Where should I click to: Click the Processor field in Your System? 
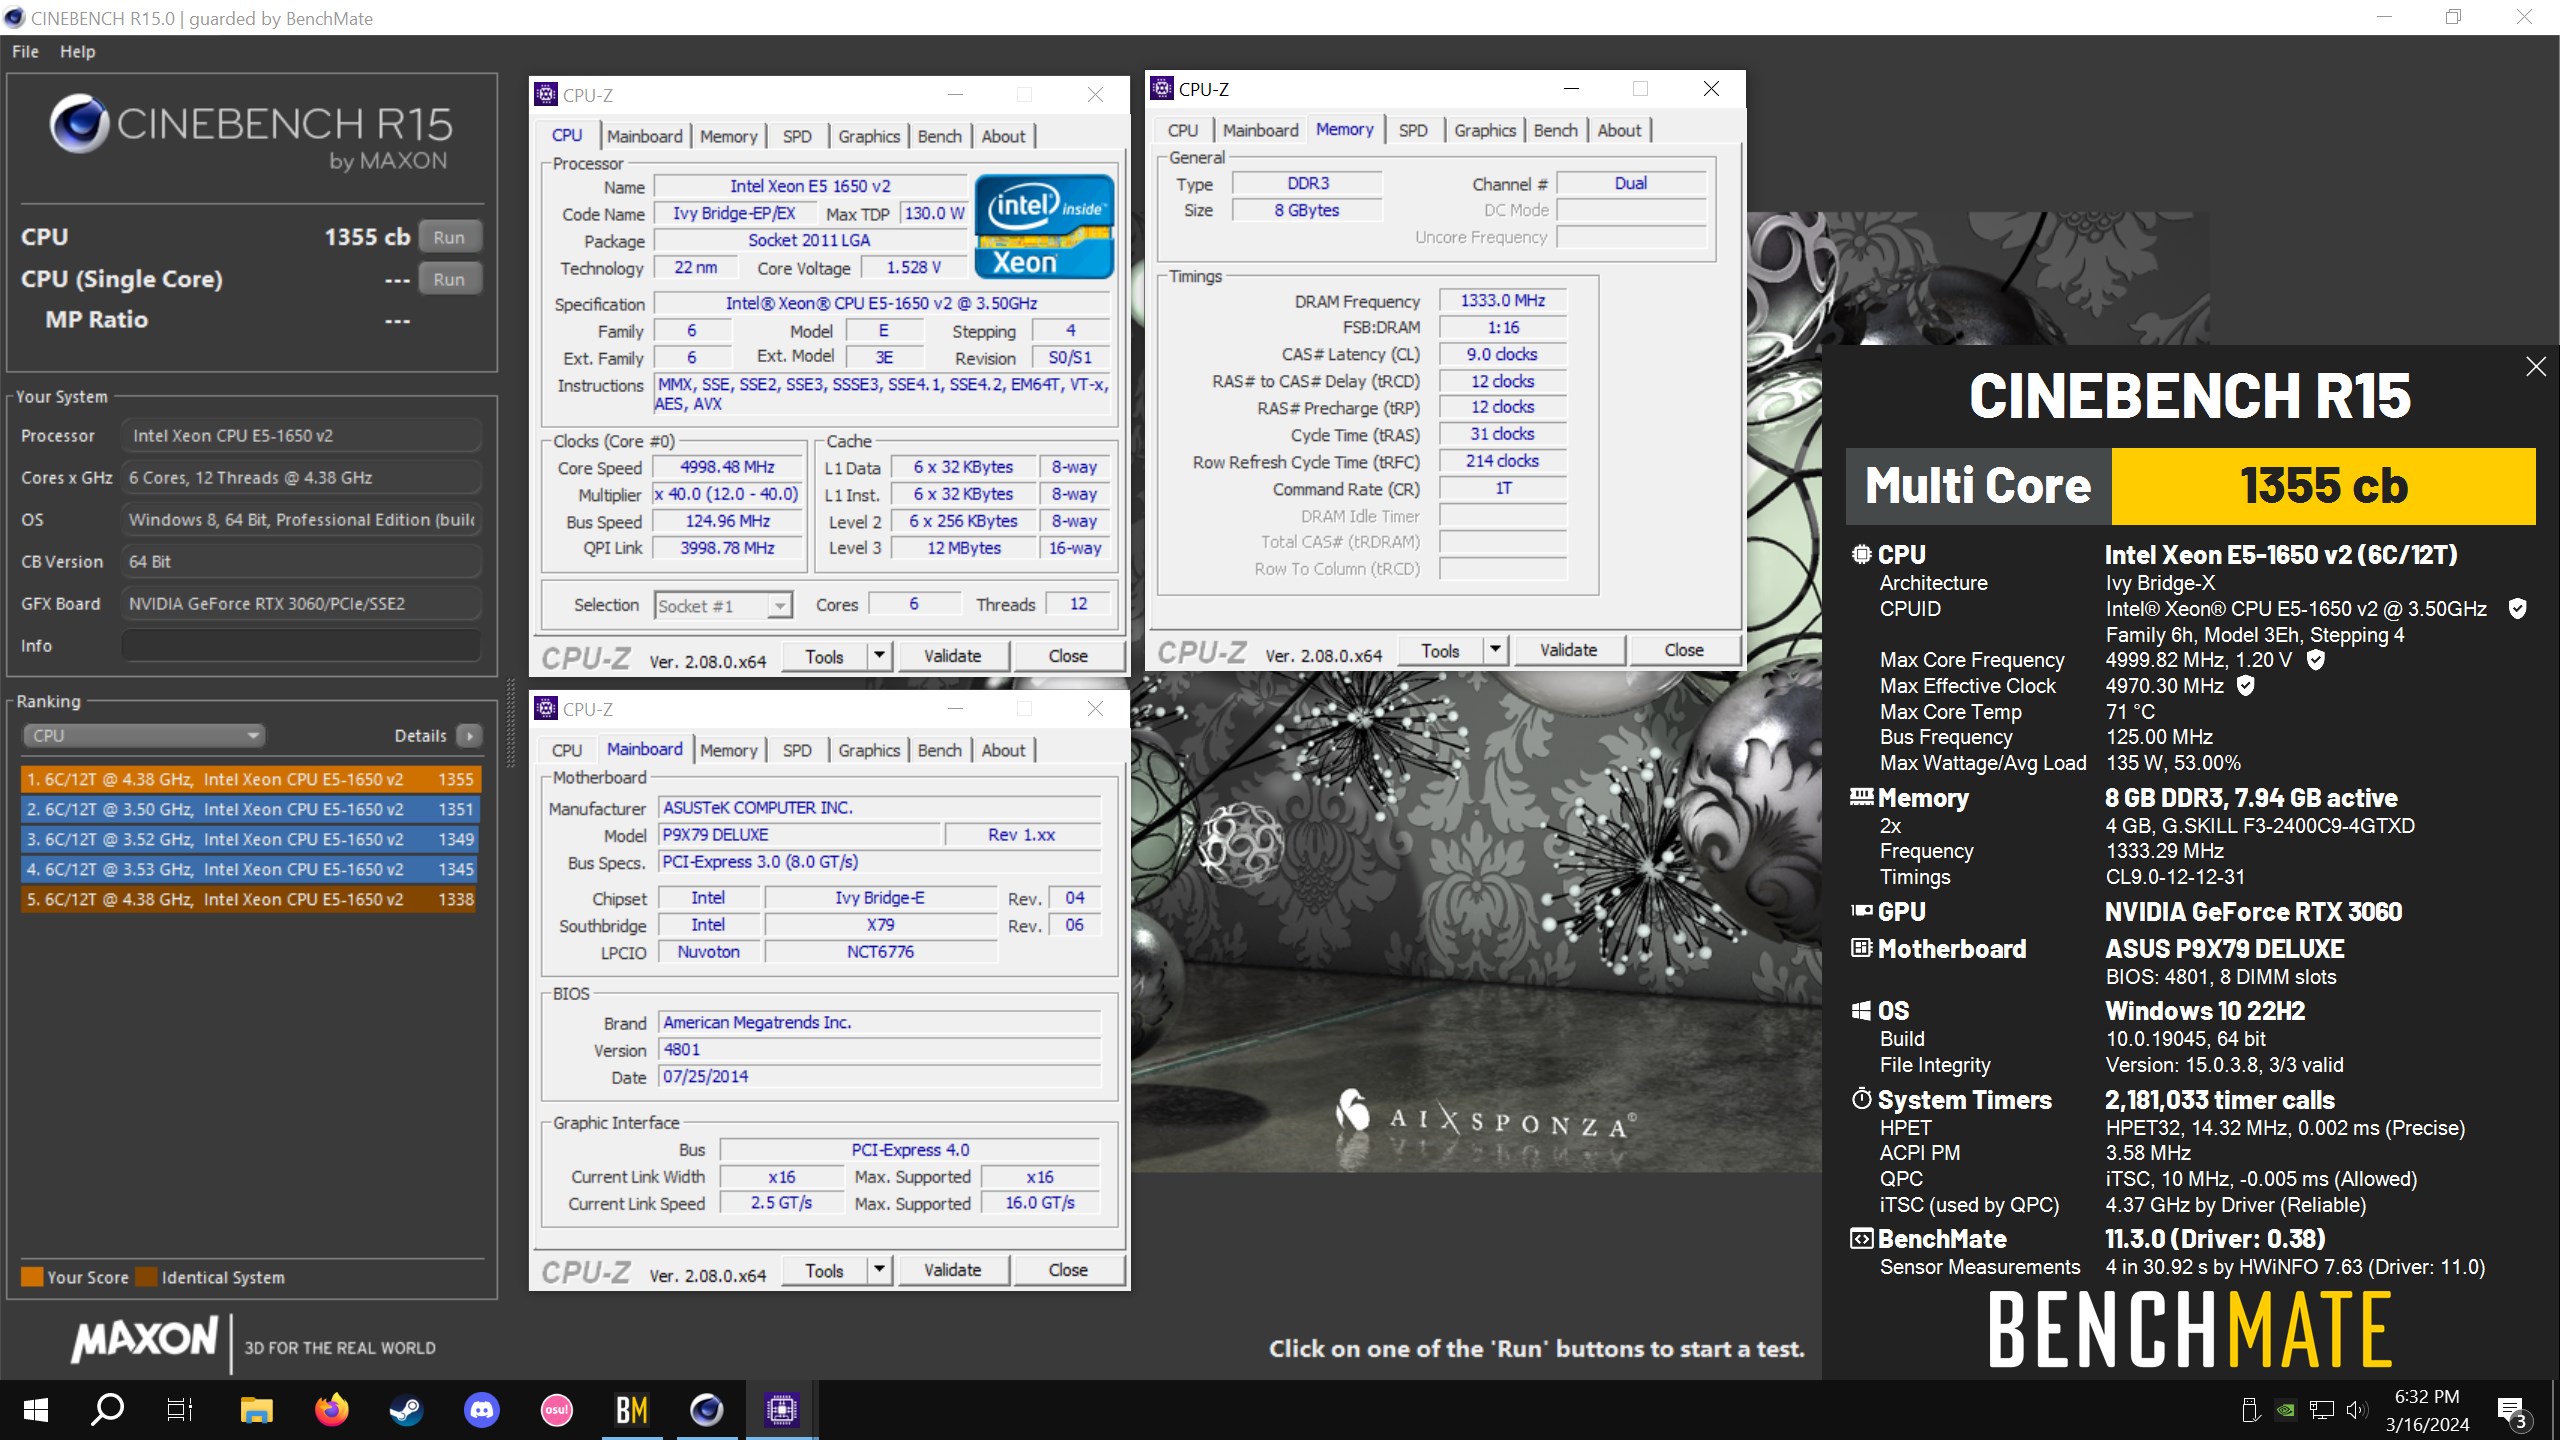coord(301,435)
